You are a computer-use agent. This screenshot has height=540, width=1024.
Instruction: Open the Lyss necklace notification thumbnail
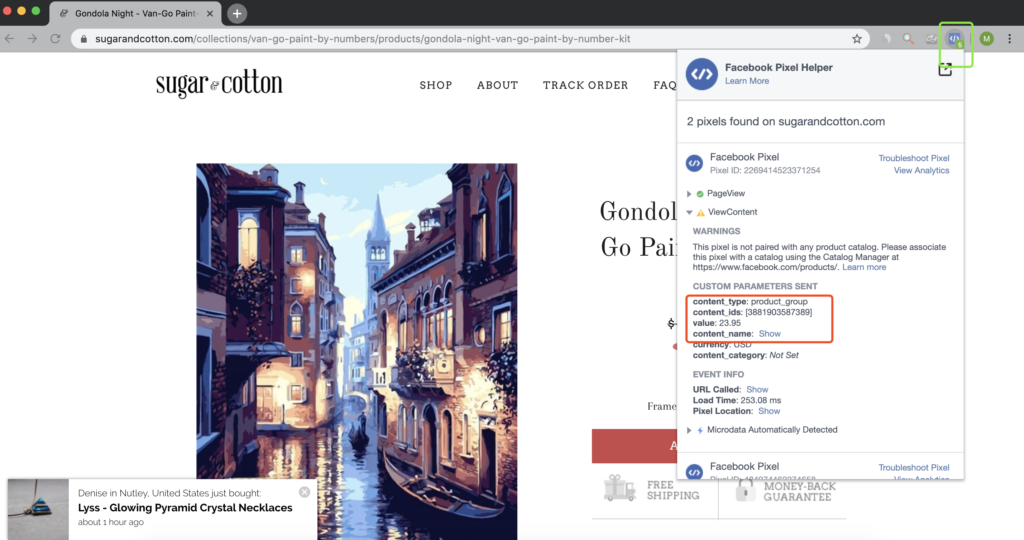click(x=38, y=509)
